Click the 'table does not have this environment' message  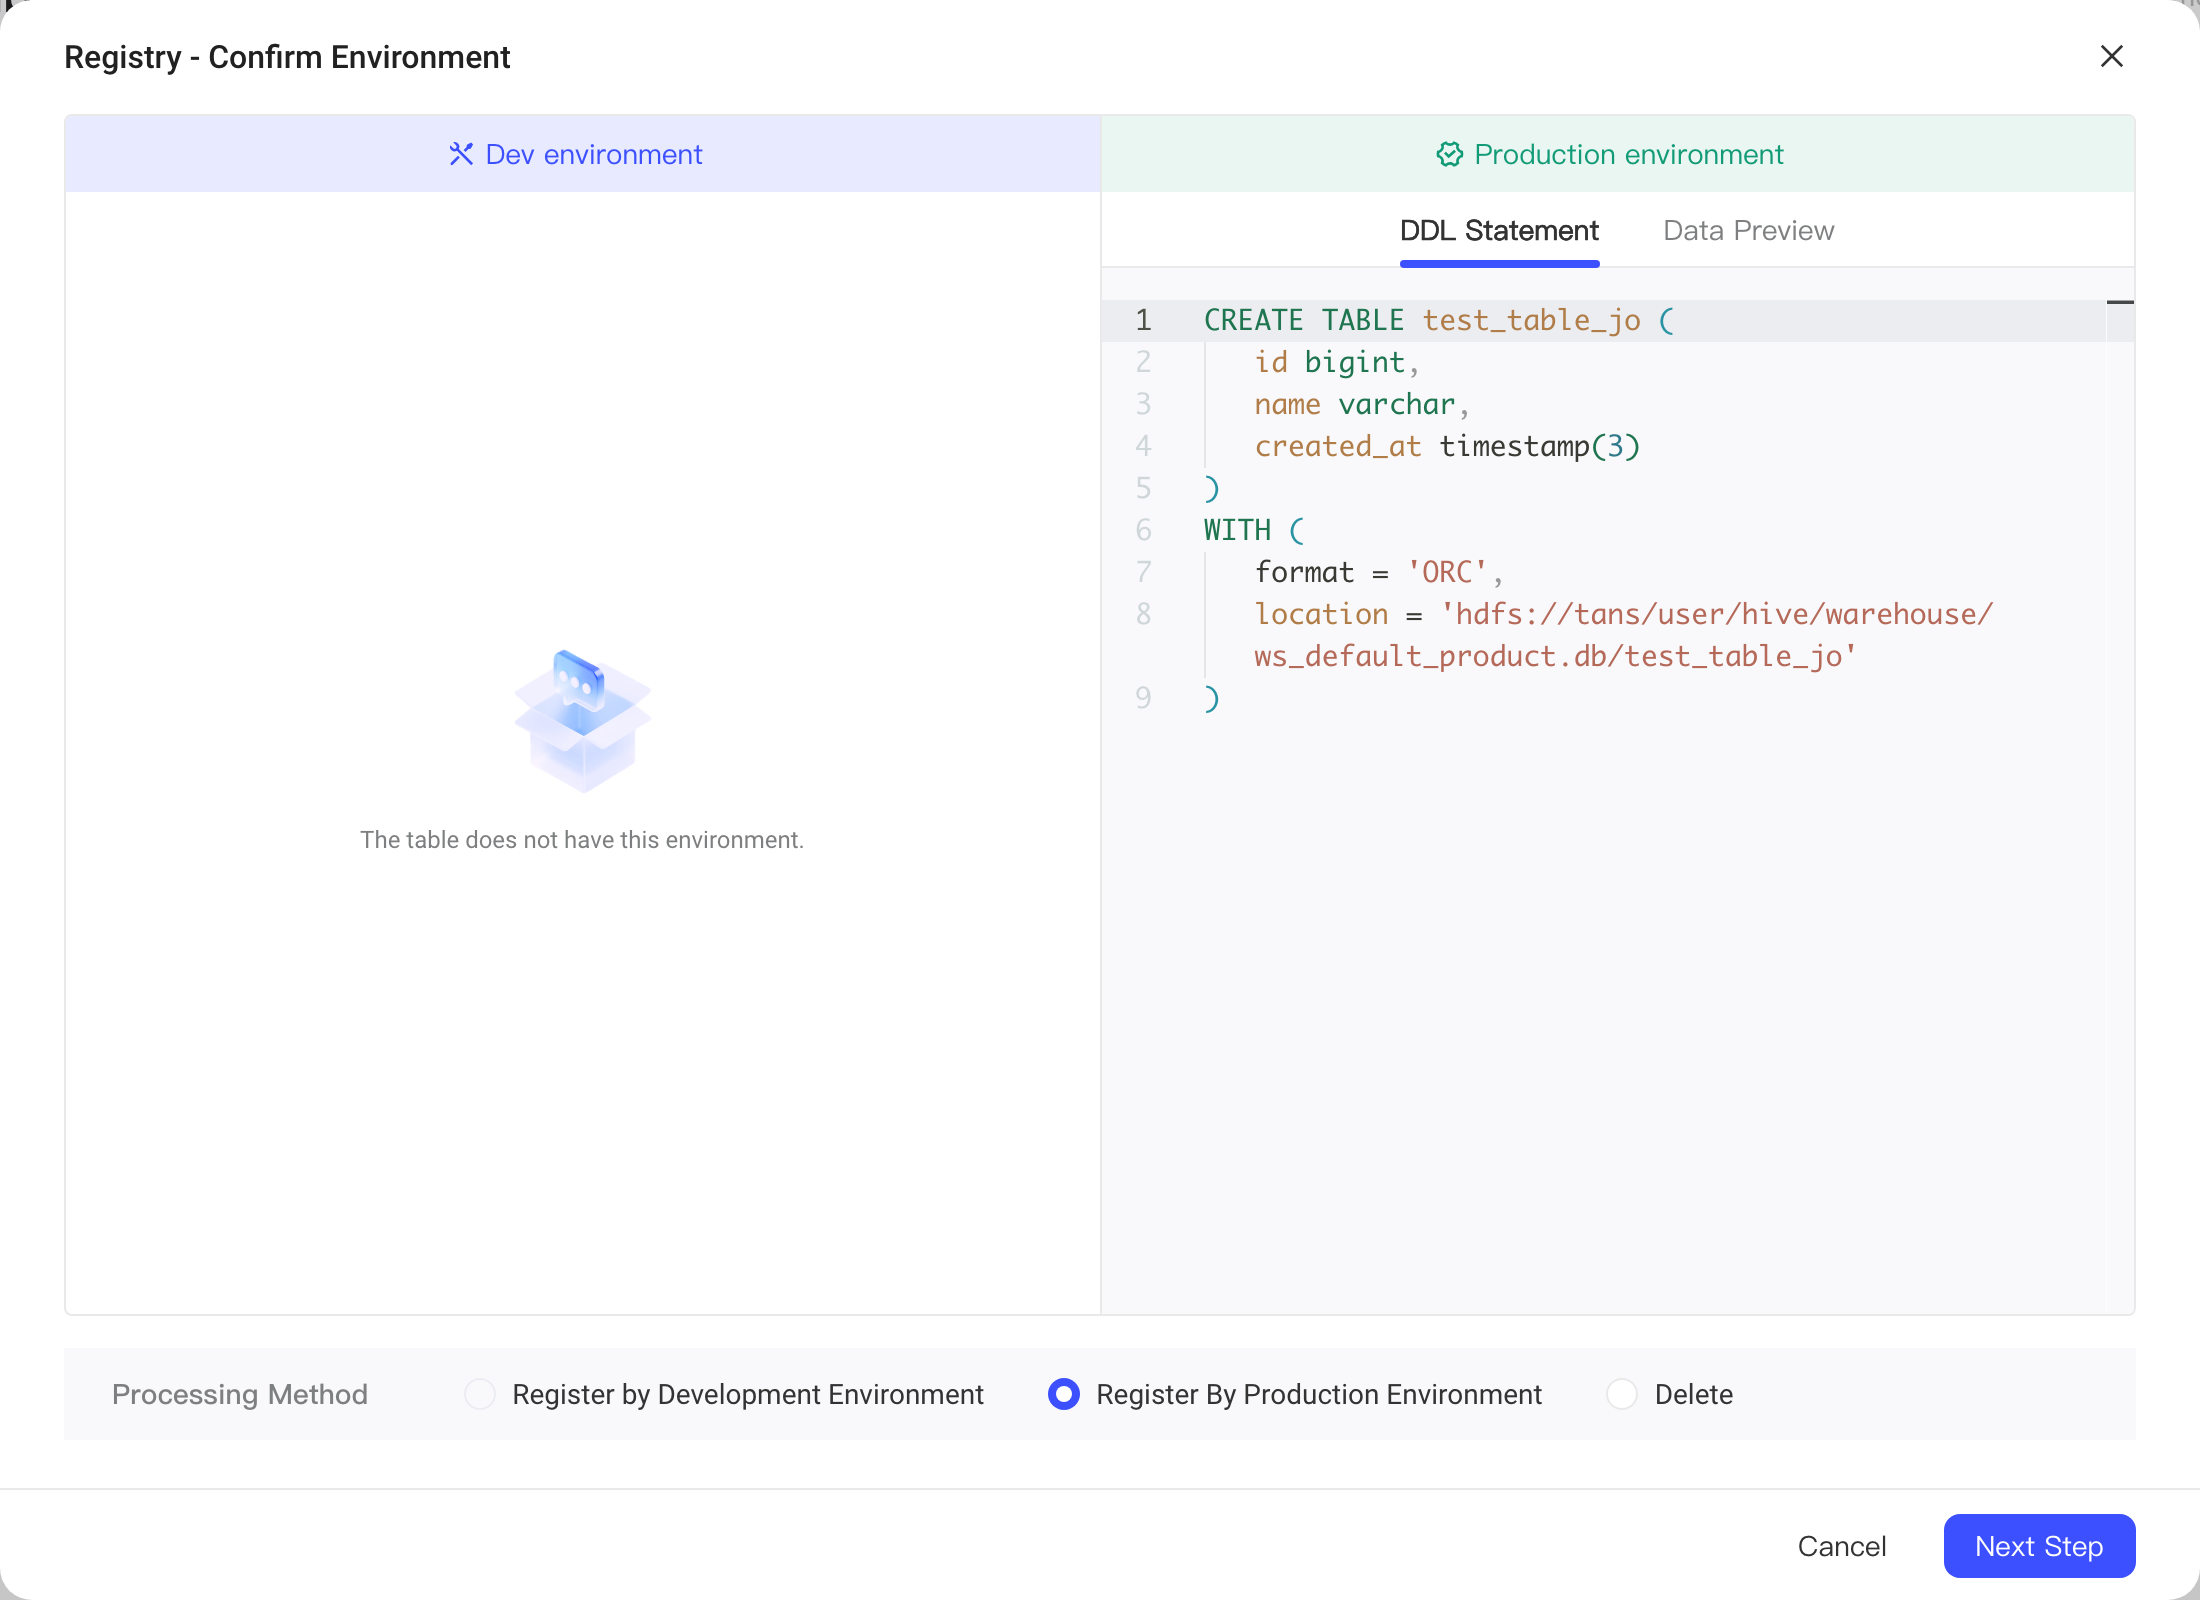click(582, 840)
